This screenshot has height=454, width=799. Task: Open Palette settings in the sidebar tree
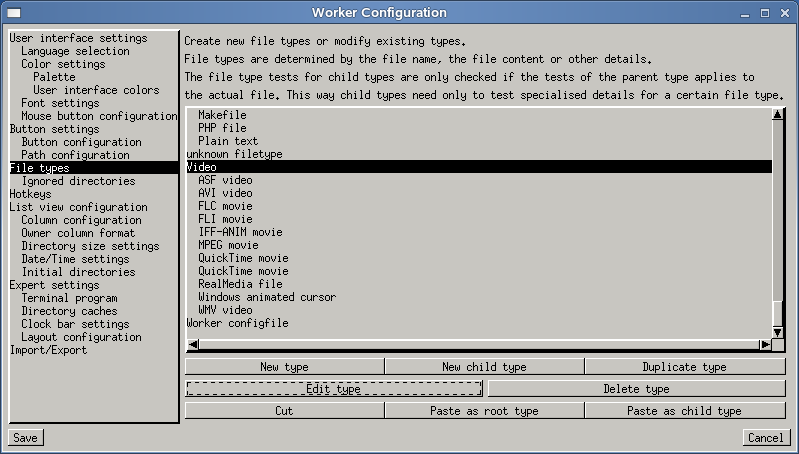point(53,77)
